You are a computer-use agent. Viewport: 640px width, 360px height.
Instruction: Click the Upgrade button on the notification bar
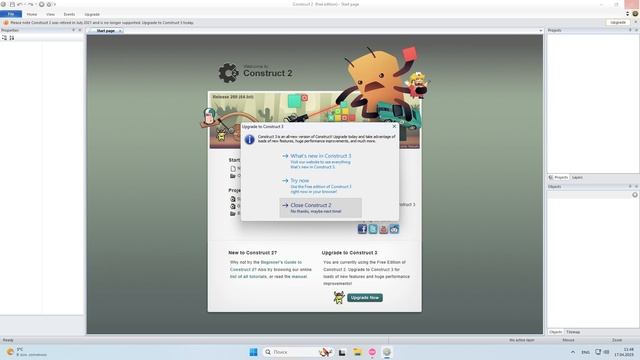tap(618, 22)
